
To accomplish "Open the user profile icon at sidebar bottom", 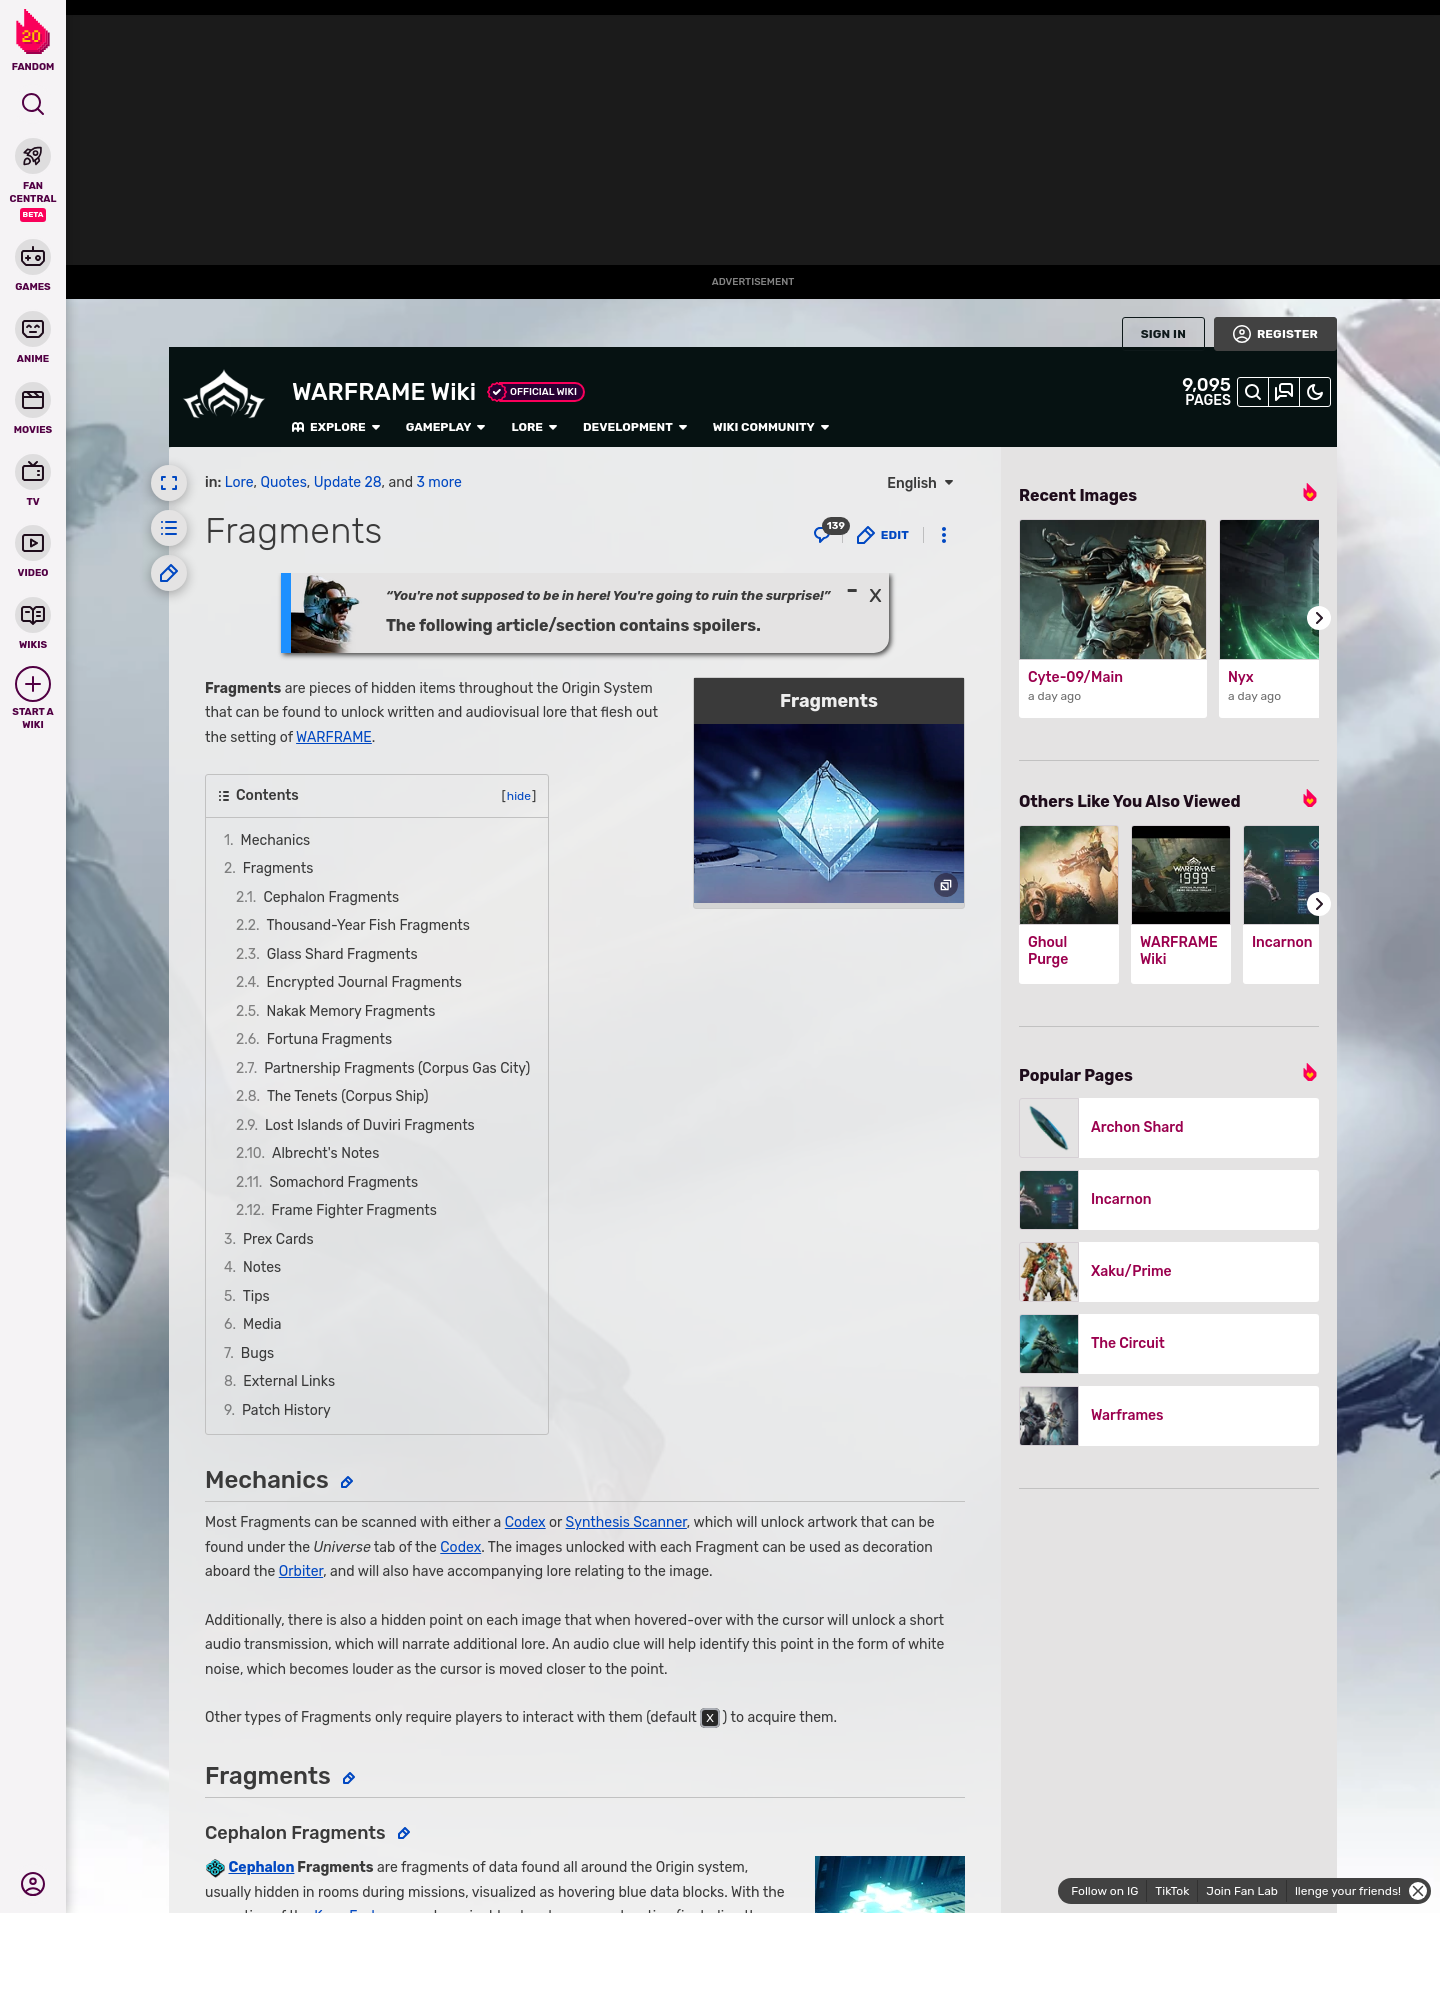I will pyautogui.click(x=33, y=1884).
